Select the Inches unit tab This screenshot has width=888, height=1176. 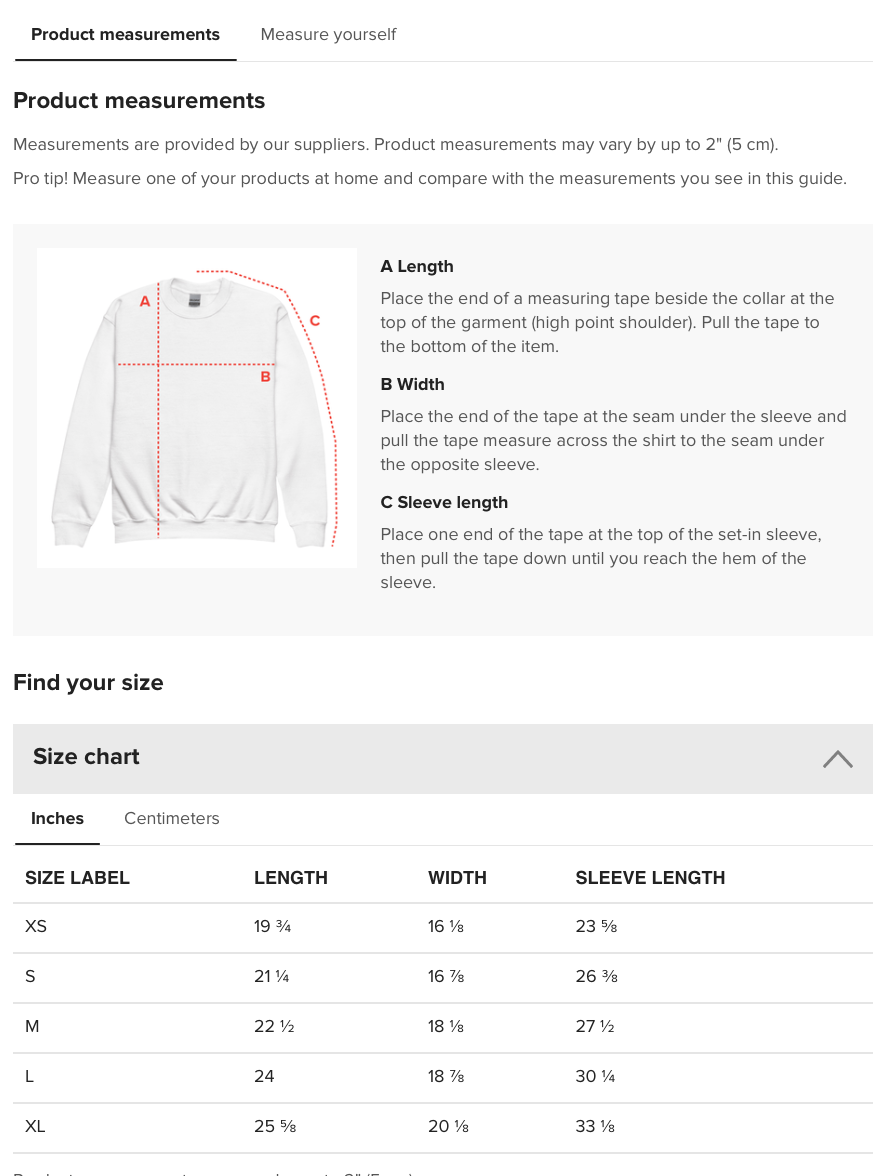[57, 819]
